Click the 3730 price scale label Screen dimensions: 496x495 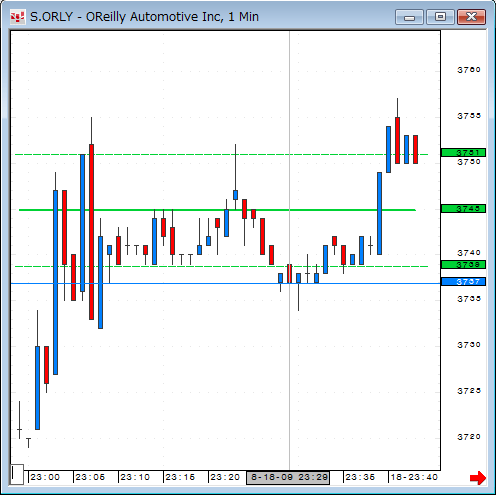tap(469, 345)
